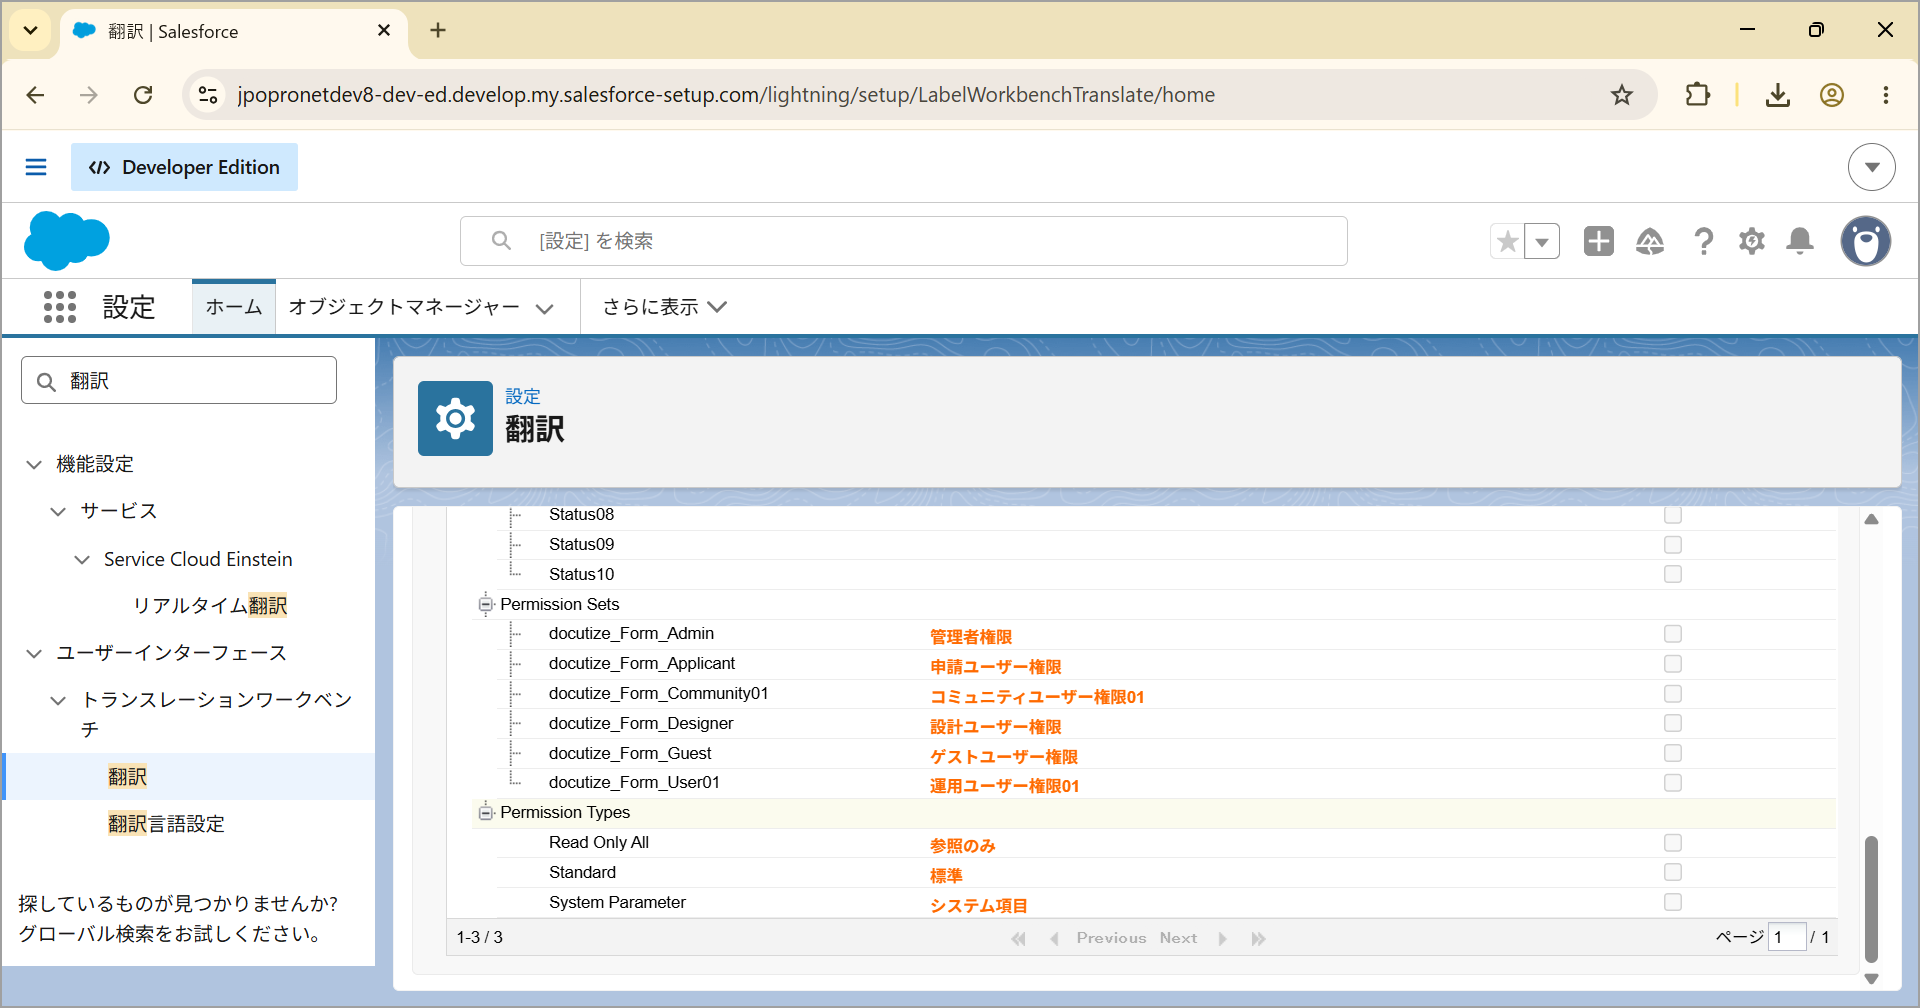
Task: Click the Salesforce cloud logo
Action: pyautogui.click(x=66, y=240)
